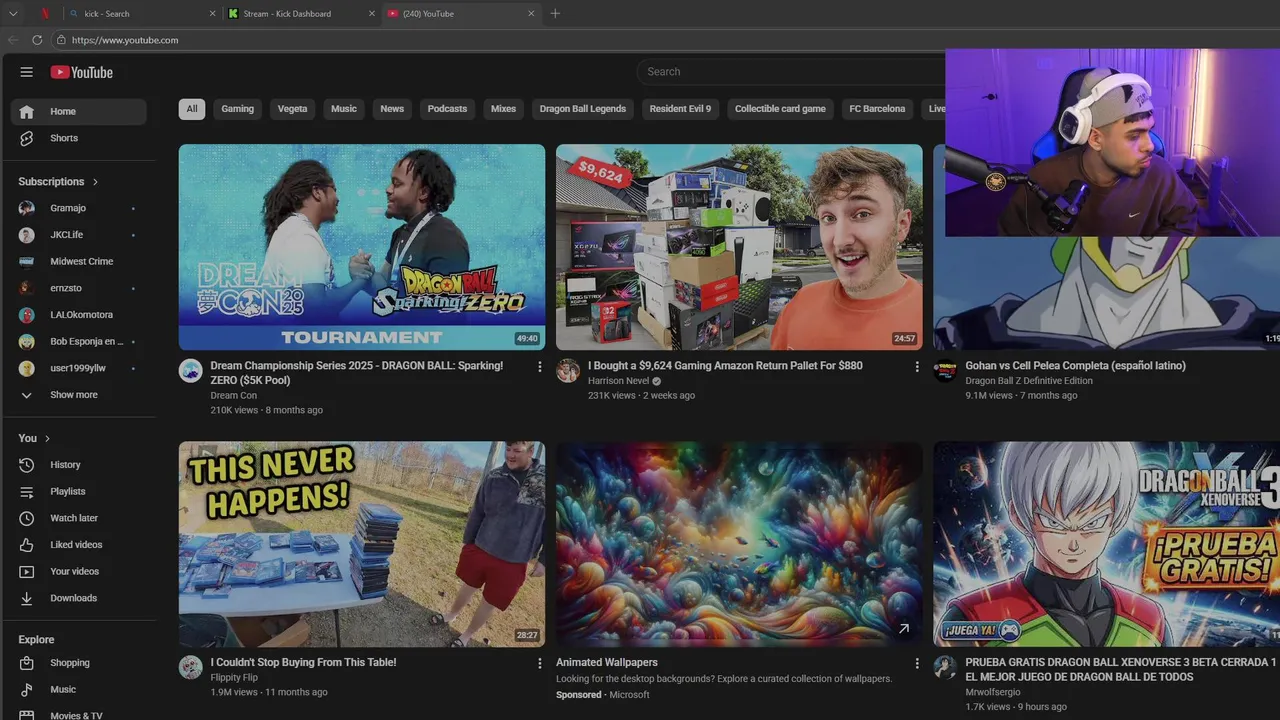1280x720 pixels.
Task: Open Gramajo channel avatar in subscriptions
Action: [x=27, y=208]
